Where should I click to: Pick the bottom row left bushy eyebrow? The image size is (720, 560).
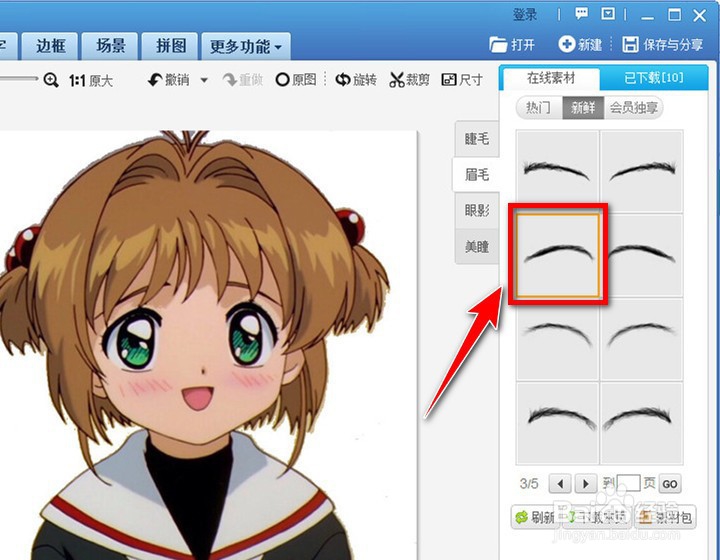coord(557,424)
